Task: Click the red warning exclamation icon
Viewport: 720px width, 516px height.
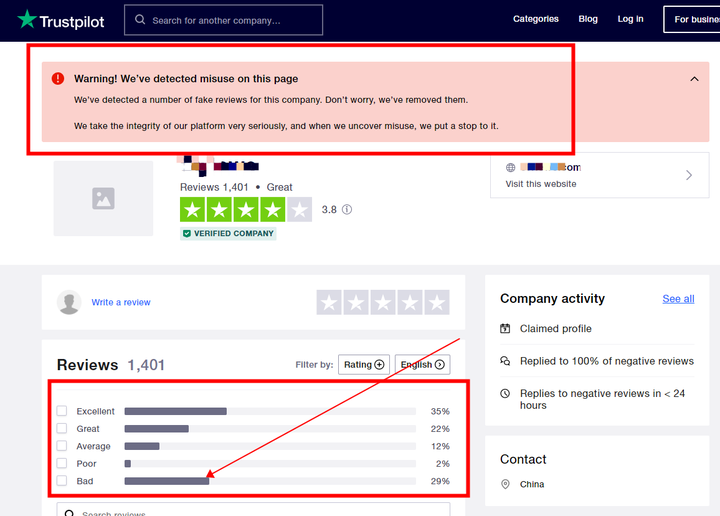Action: (x=58, y=79)
